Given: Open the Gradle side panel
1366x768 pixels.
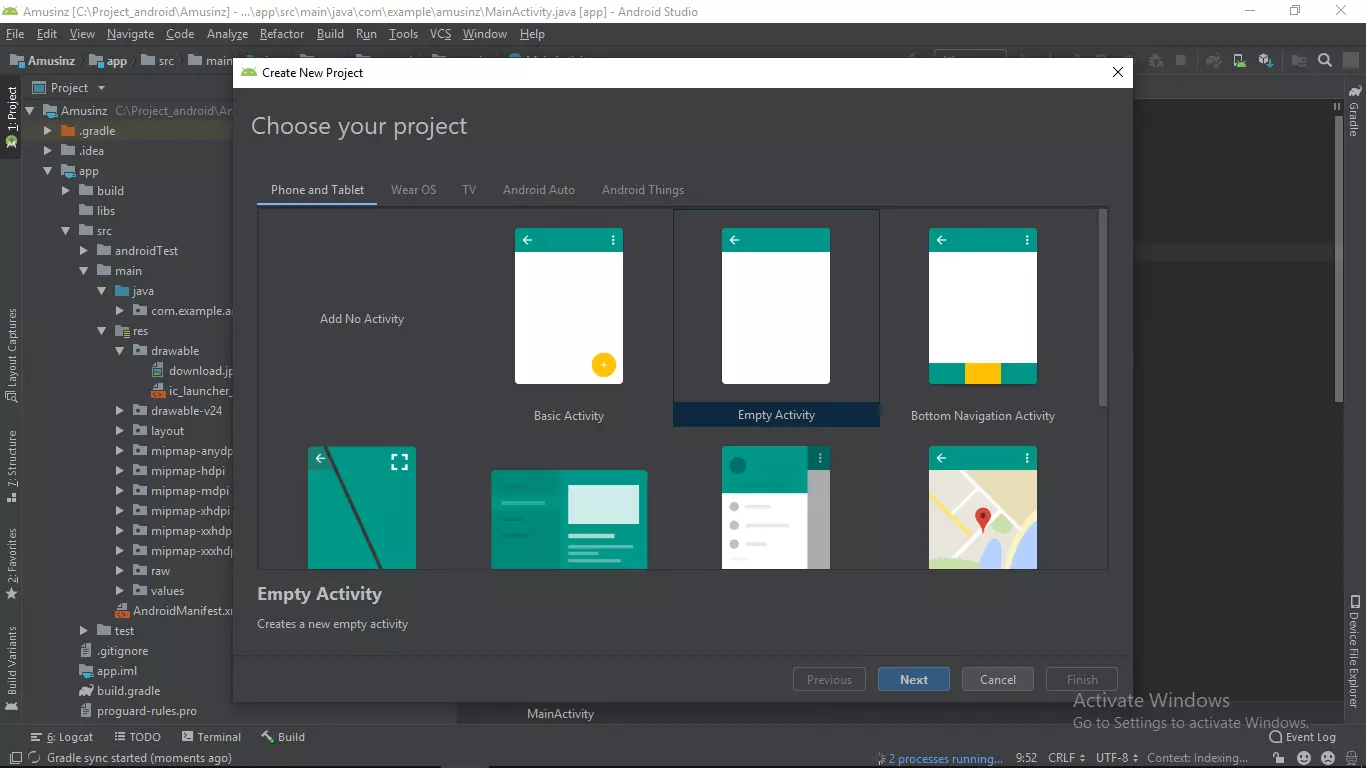Looking at the screenshot, I should [1355, 112].
